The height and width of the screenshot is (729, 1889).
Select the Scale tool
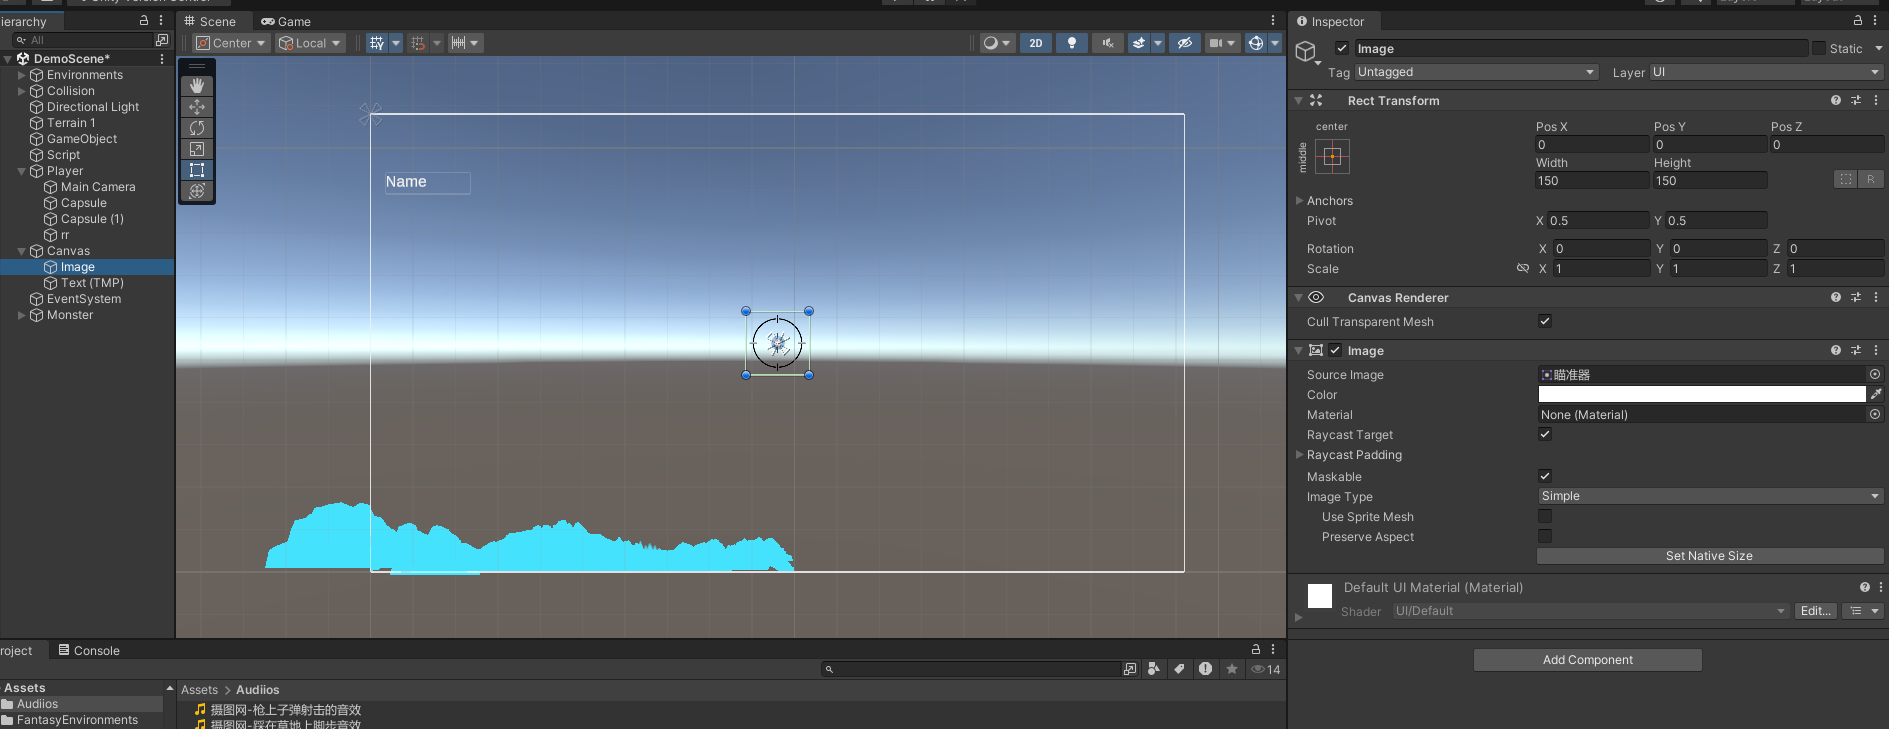197,149
